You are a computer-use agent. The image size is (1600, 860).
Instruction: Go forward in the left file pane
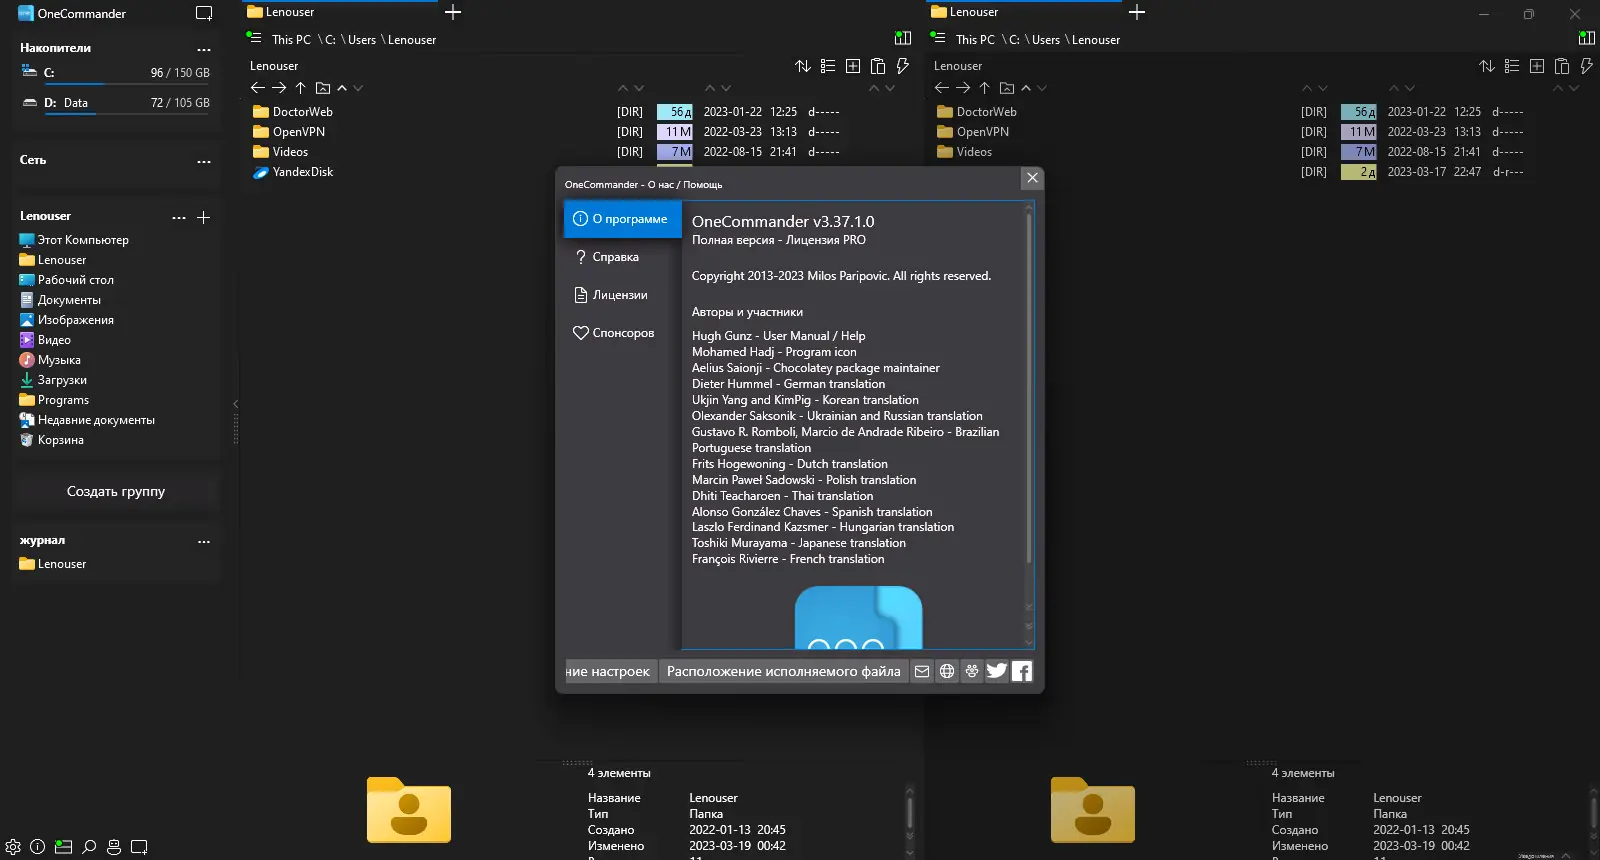click(x=279, y=88)
